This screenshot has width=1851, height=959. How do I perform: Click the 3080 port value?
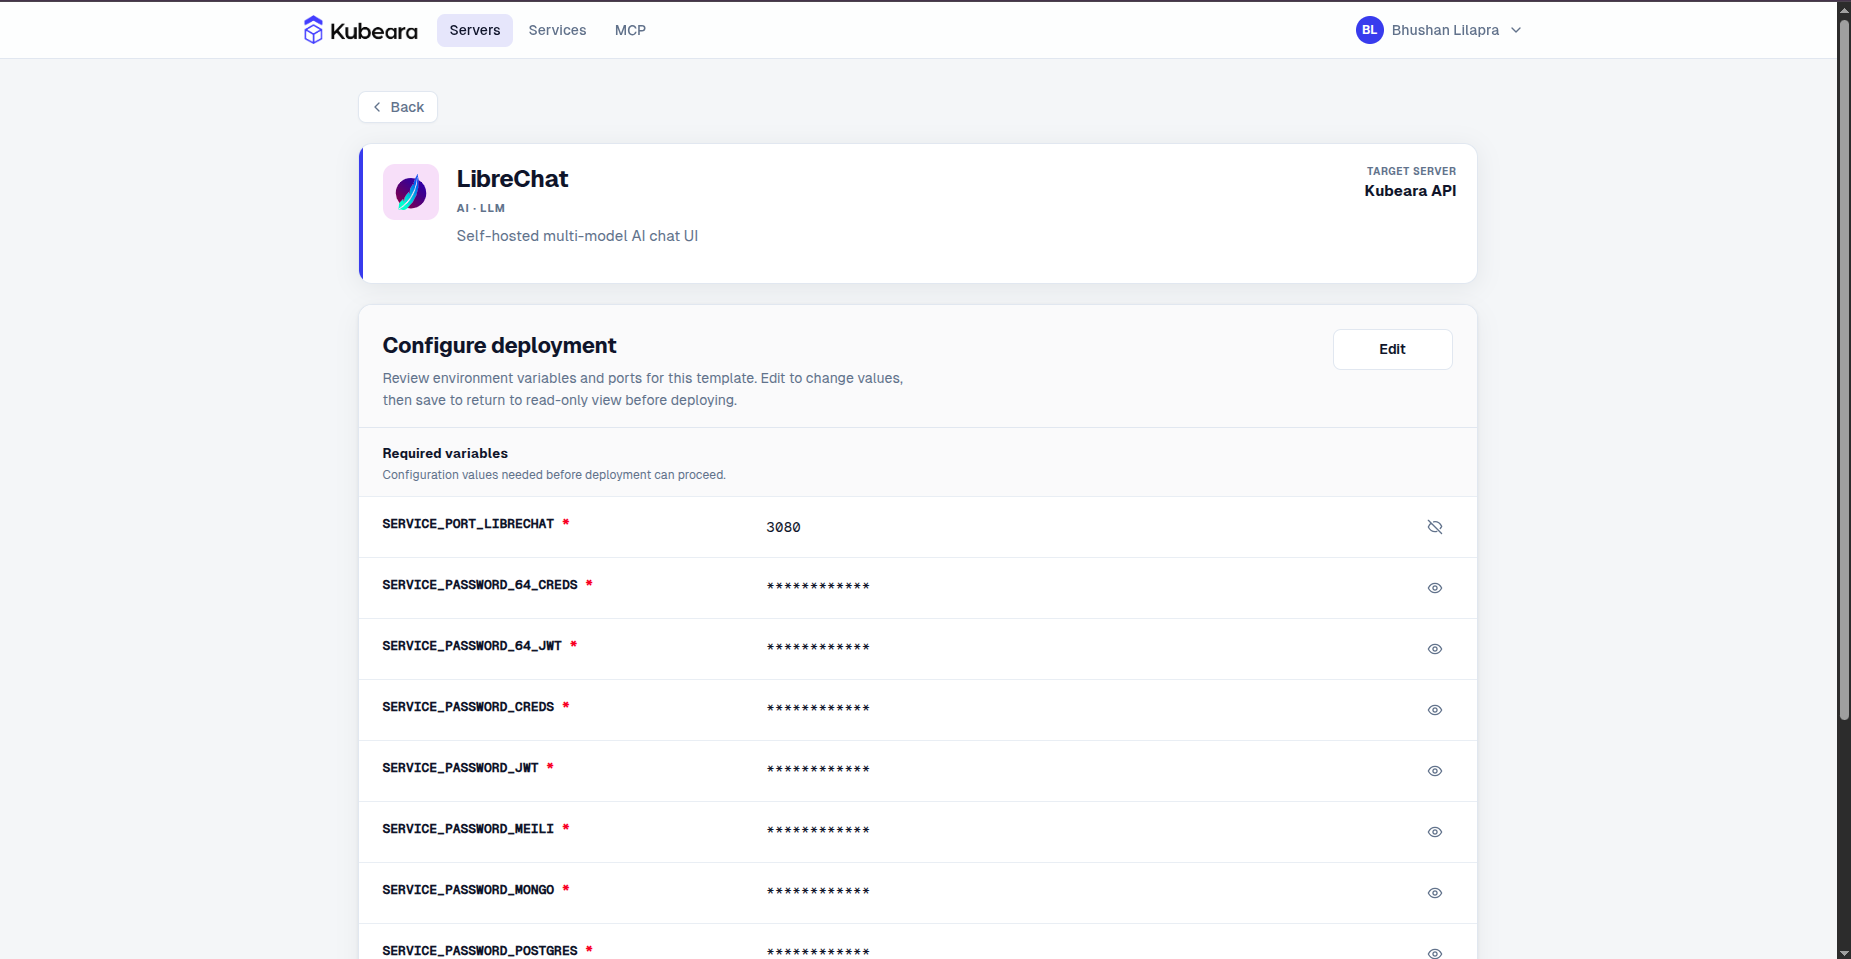783,527
